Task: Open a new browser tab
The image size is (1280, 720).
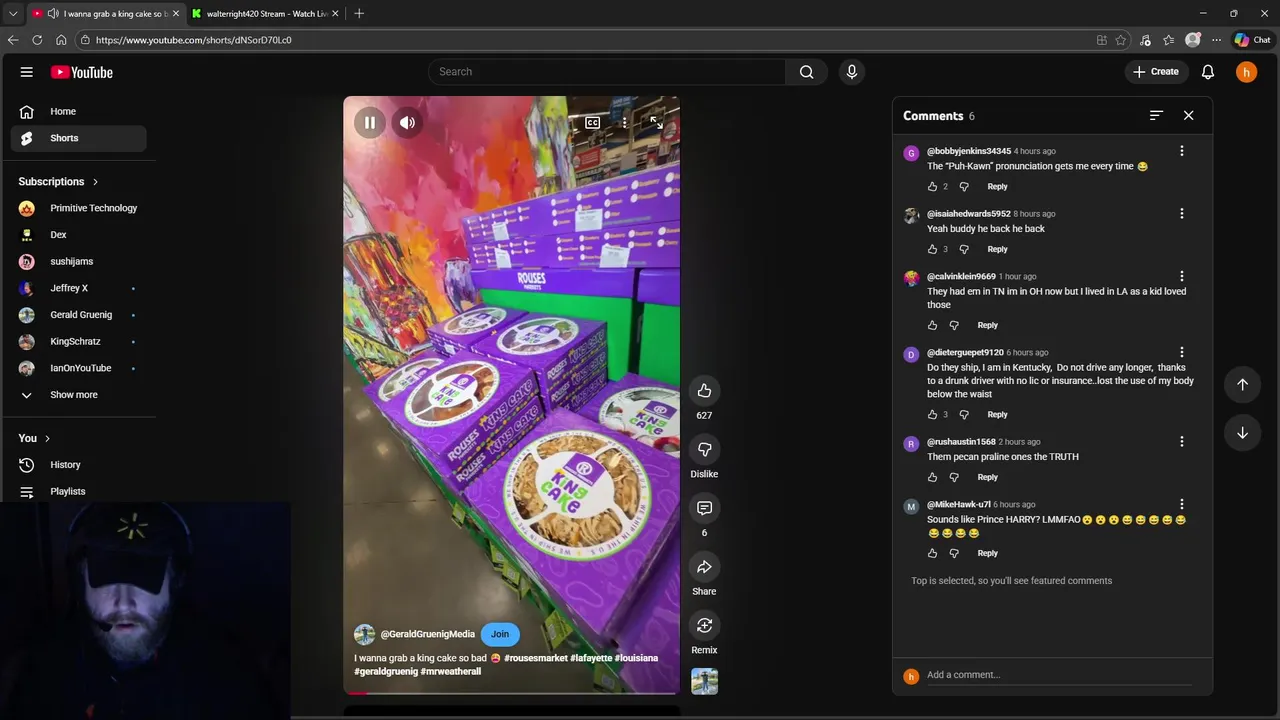Action: point(359,13)
